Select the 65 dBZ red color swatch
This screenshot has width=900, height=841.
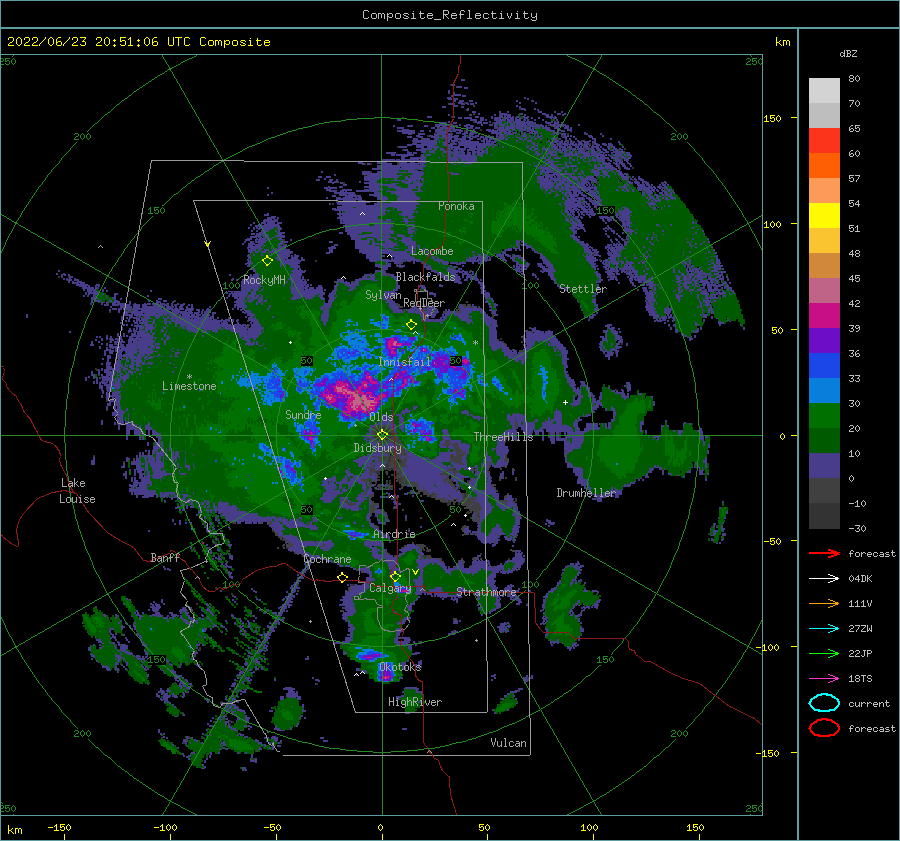(824, 141)
